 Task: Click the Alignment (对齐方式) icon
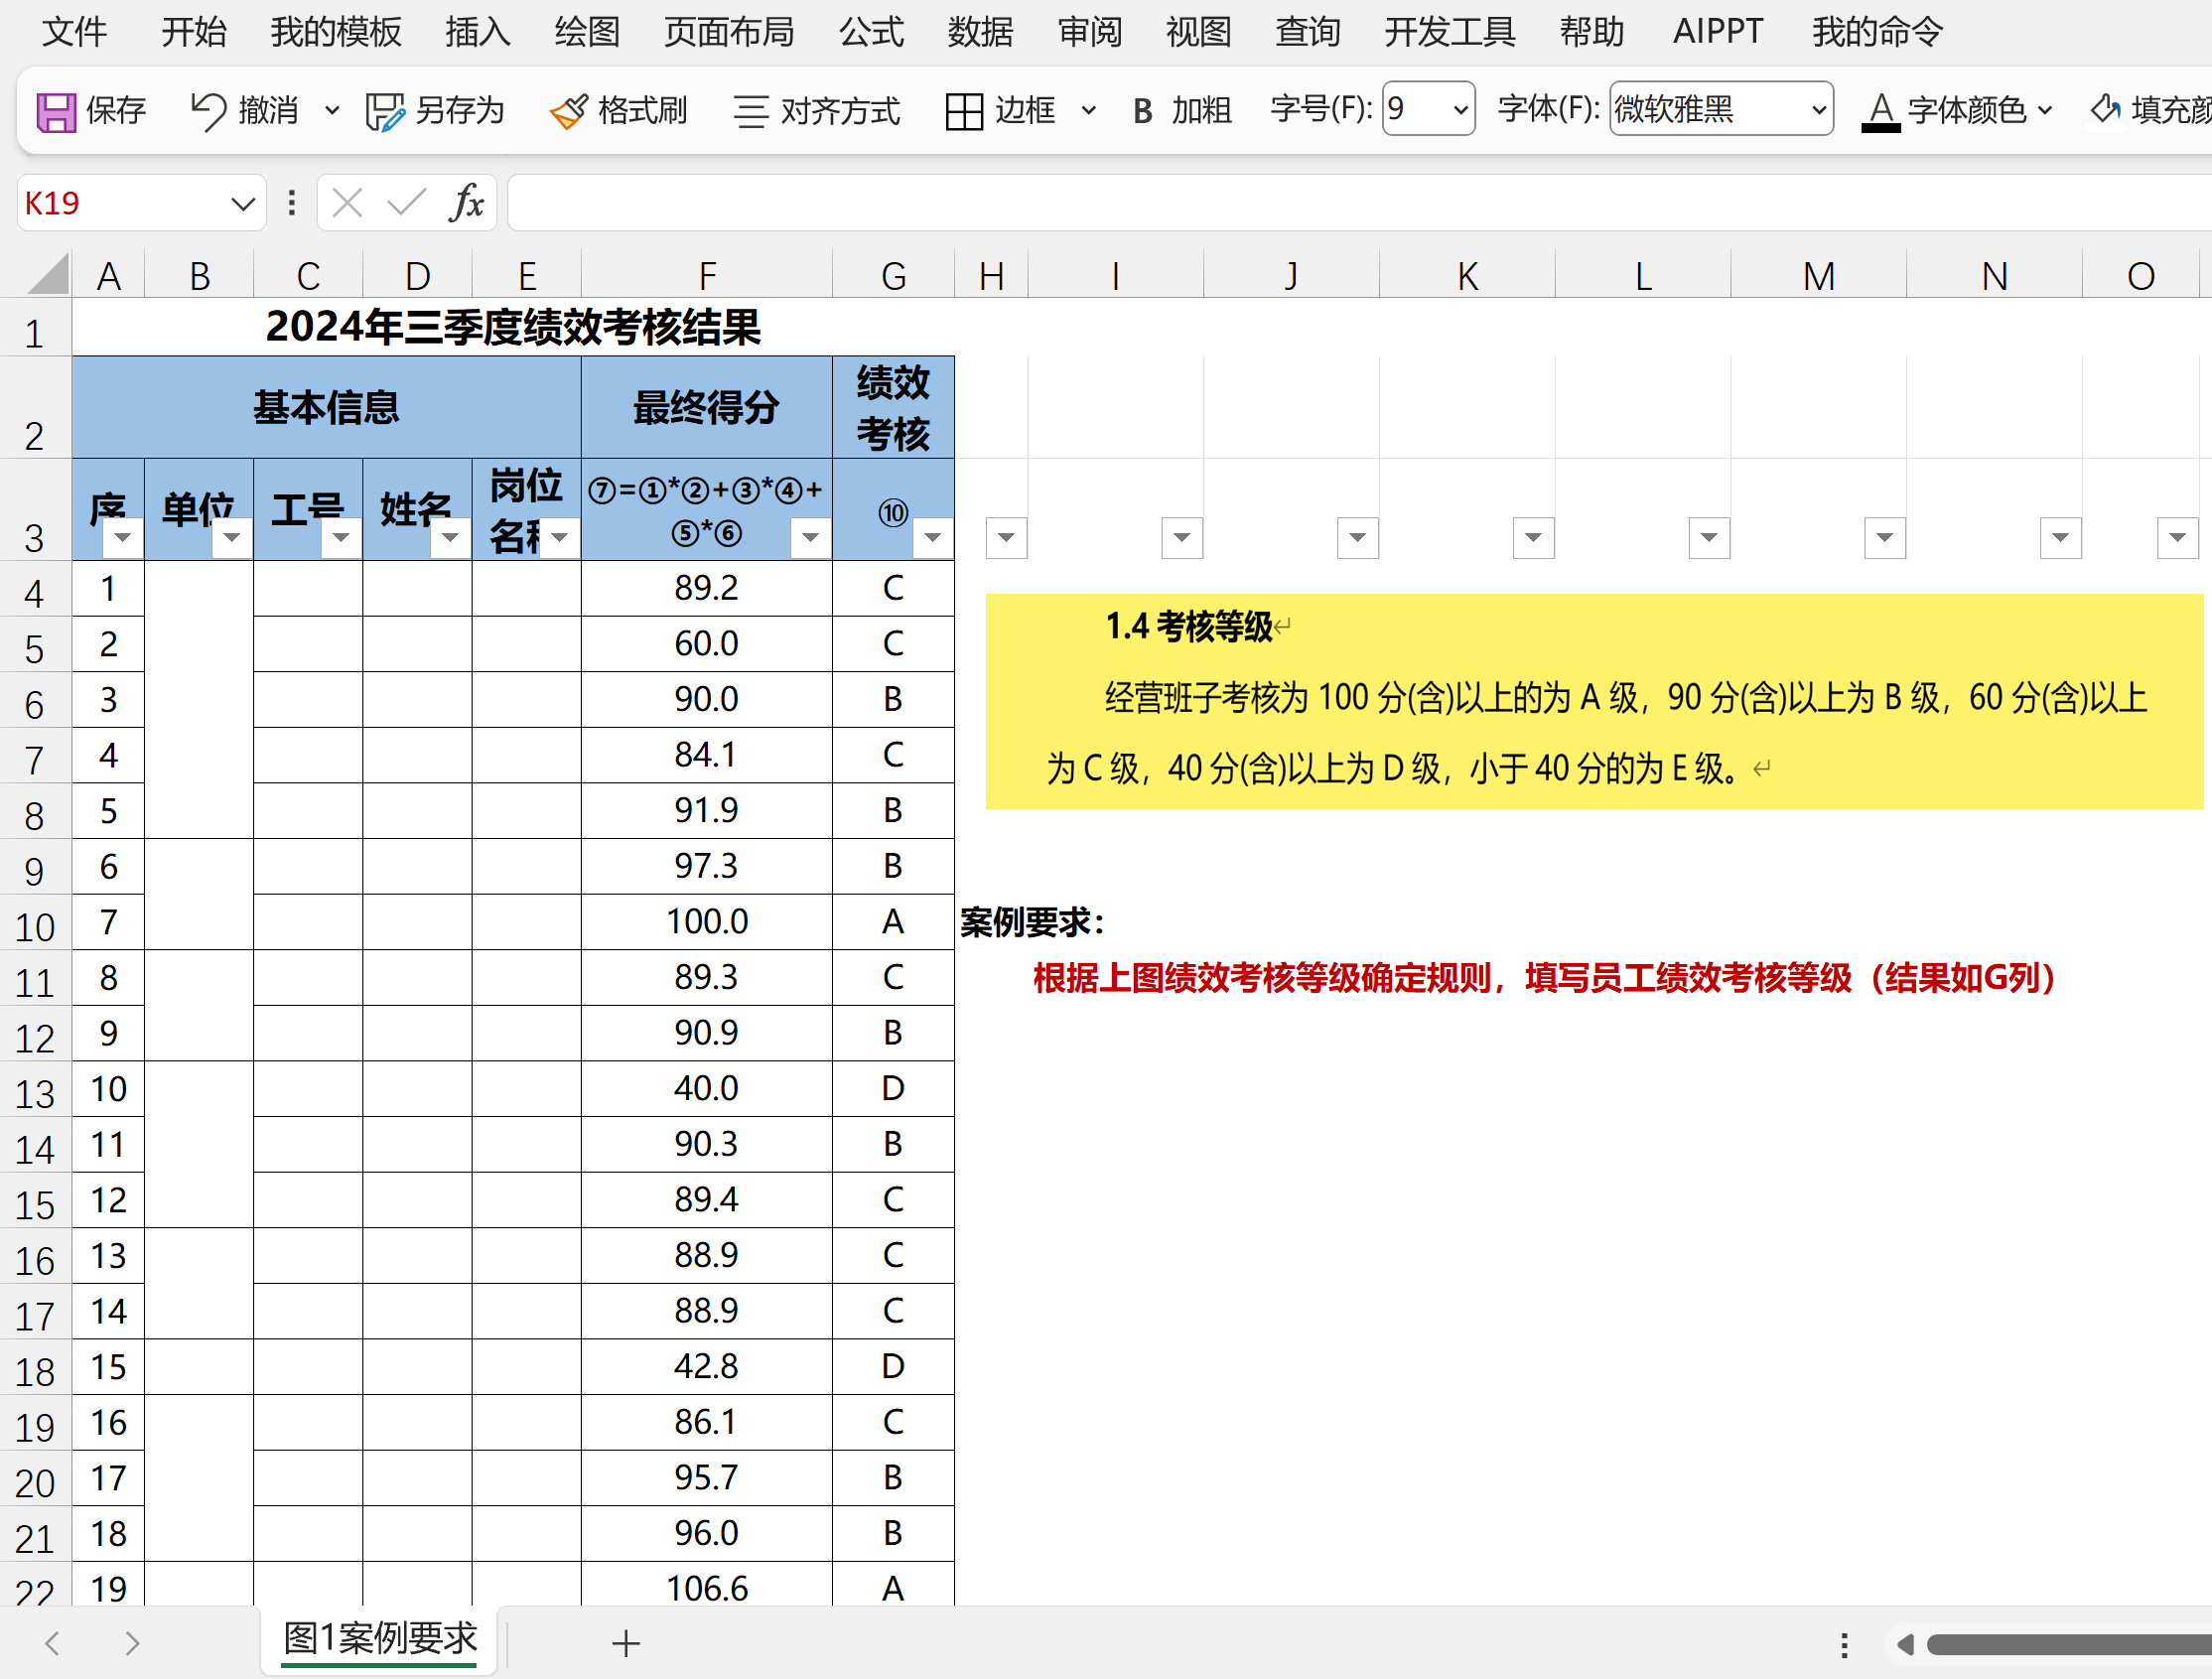click(751, 111)
